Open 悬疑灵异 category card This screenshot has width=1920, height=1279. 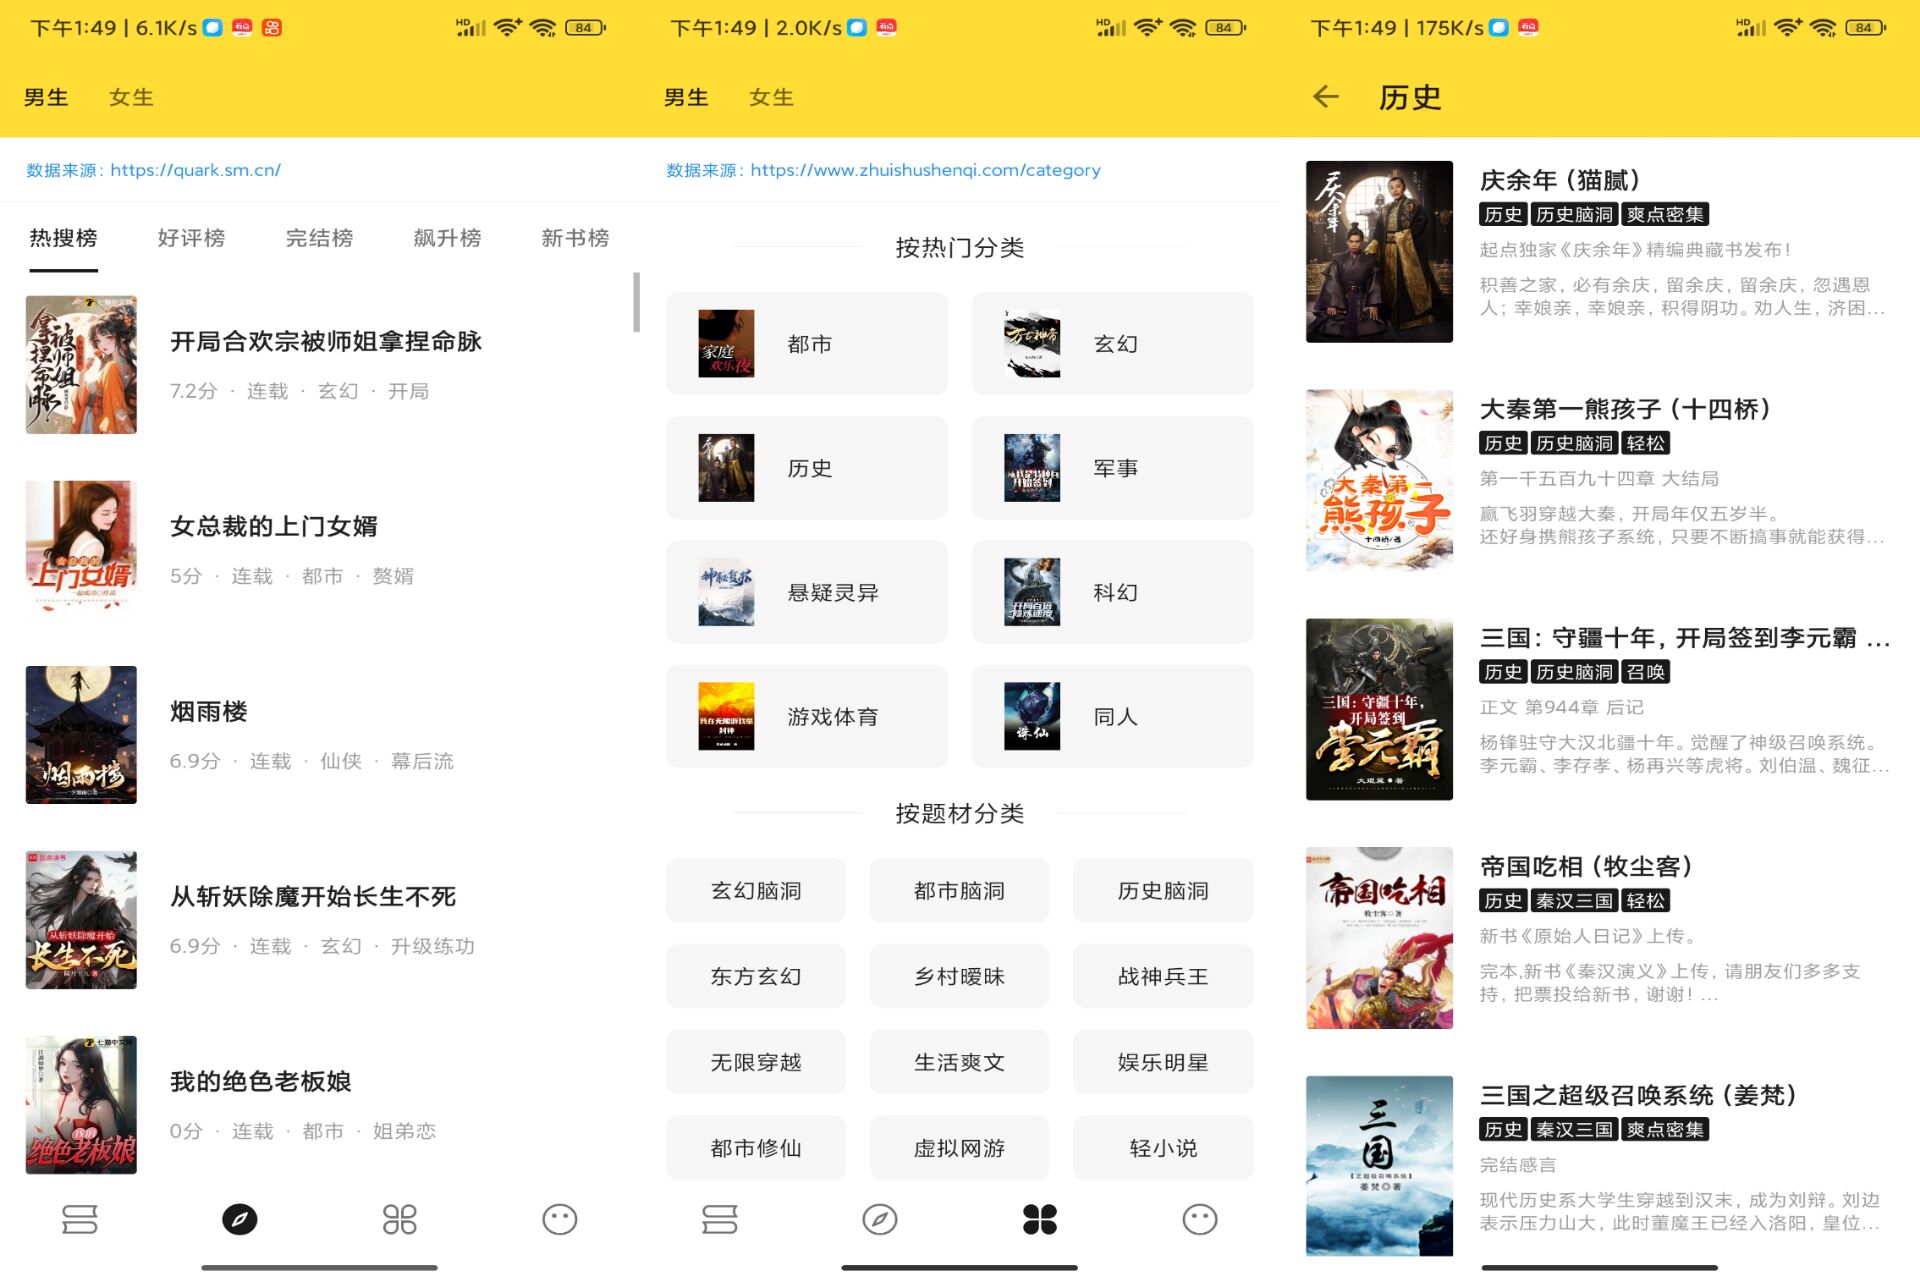pos(806,592)
